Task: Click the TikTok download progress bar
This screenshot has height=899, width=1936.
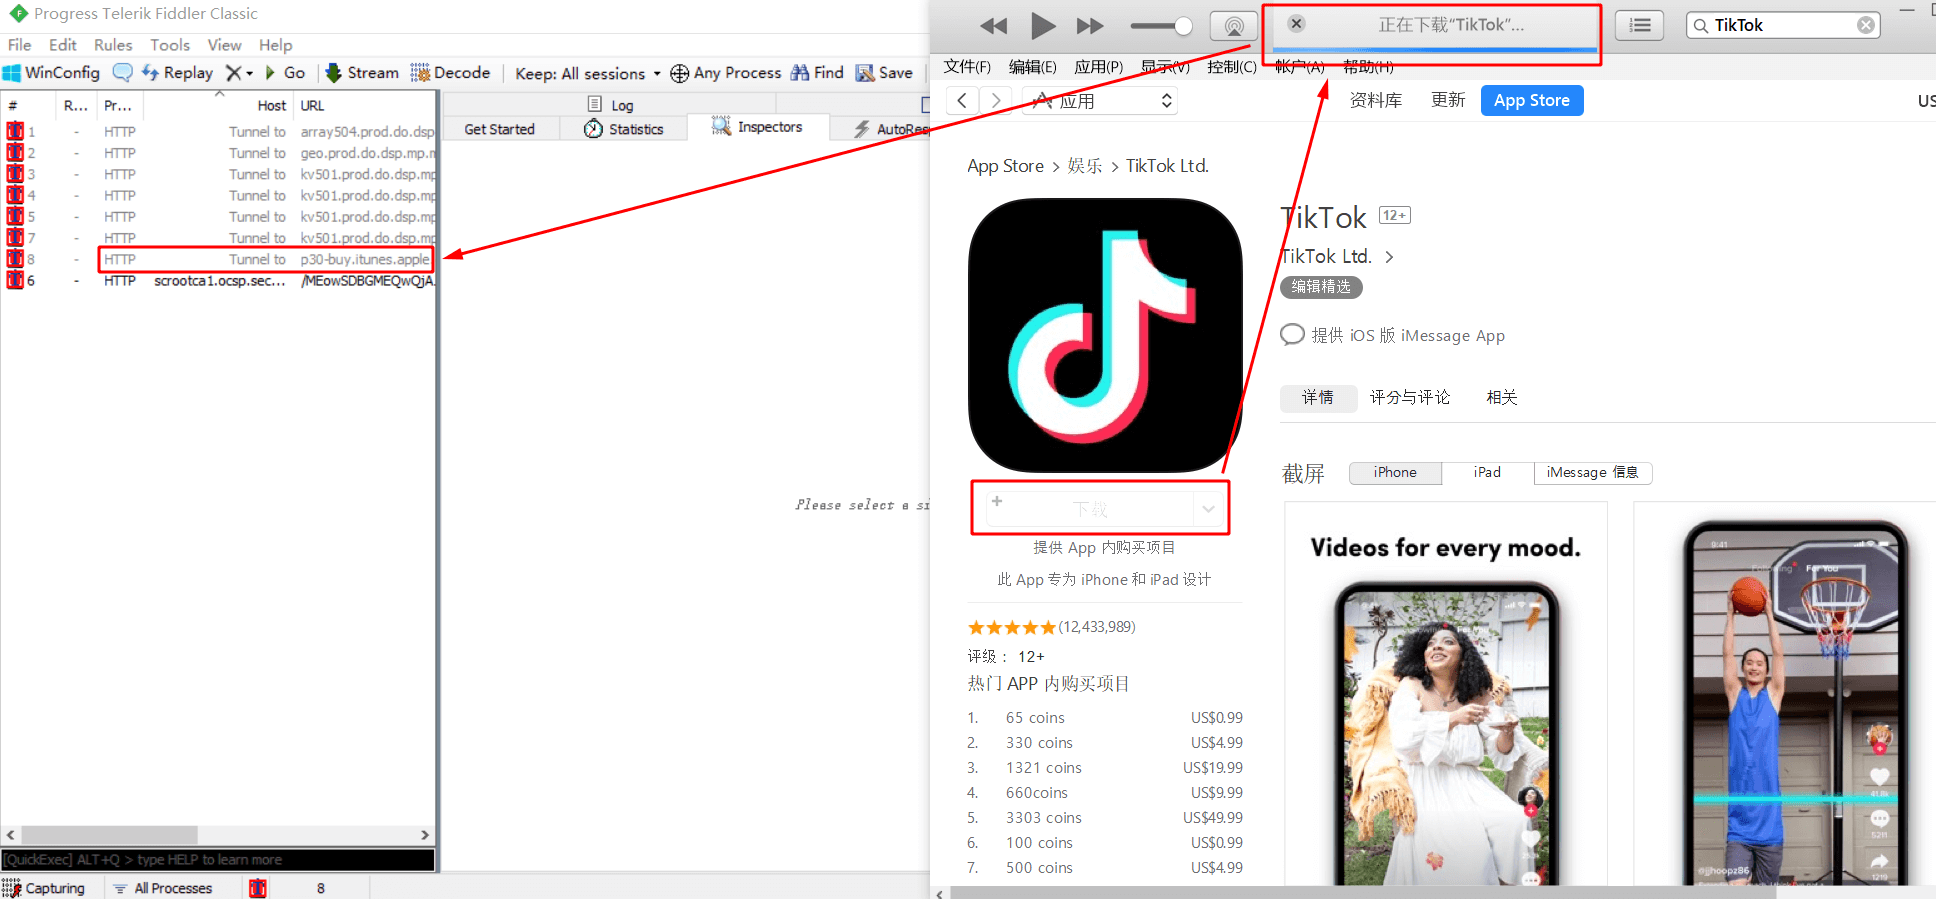Action: 1433,49
